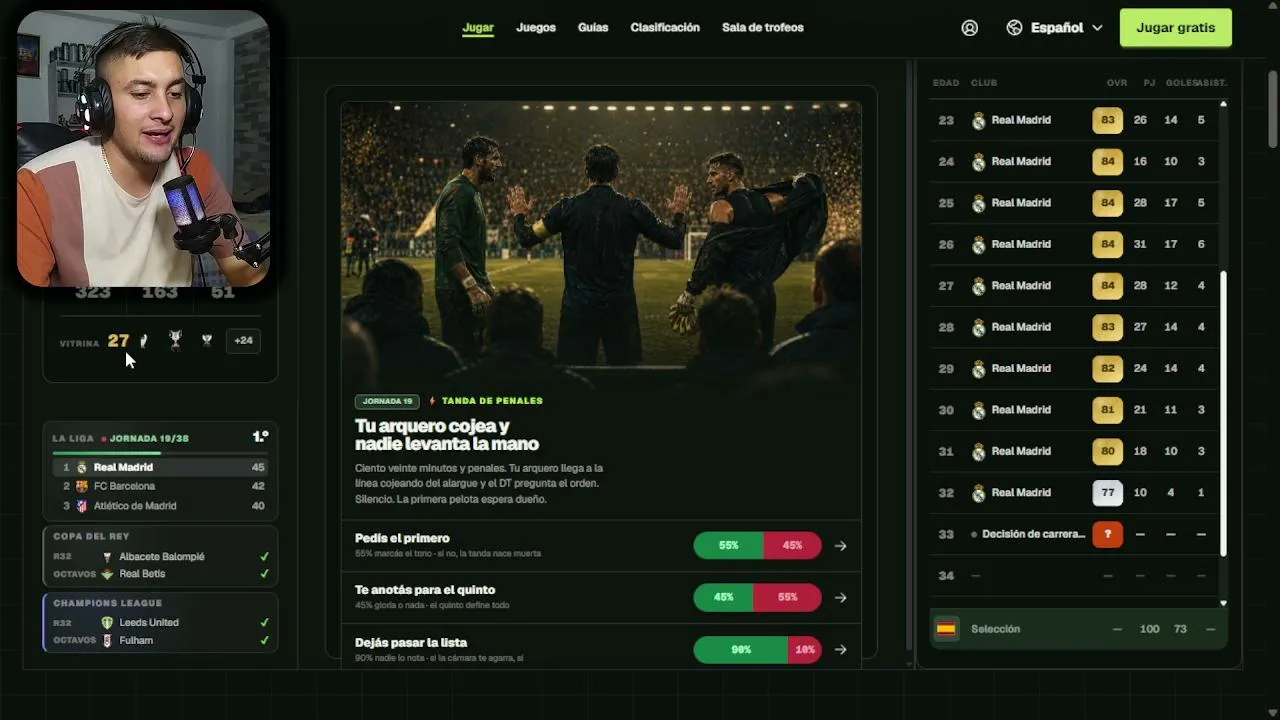Viewport: 1280px width, 720px height.
Task: Select the third trophy icon in Vitrina
Action: coord(207,340)
